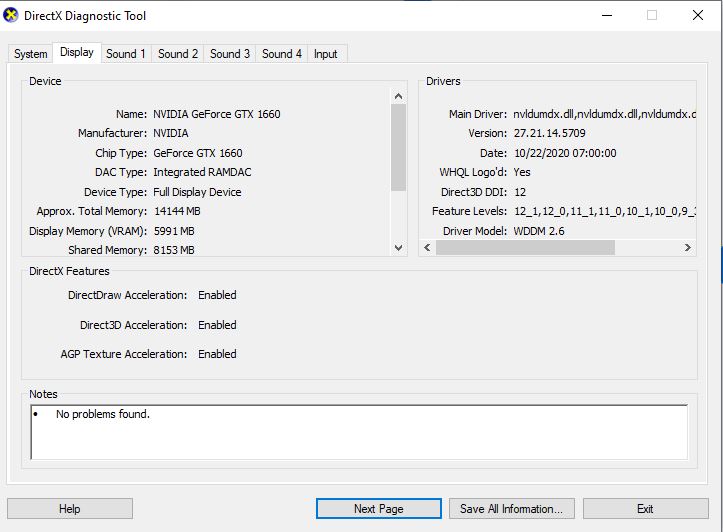
Task: Click the Drivers panel scroll left arrow
Action: pyautogui.click(x=427, y=248)
